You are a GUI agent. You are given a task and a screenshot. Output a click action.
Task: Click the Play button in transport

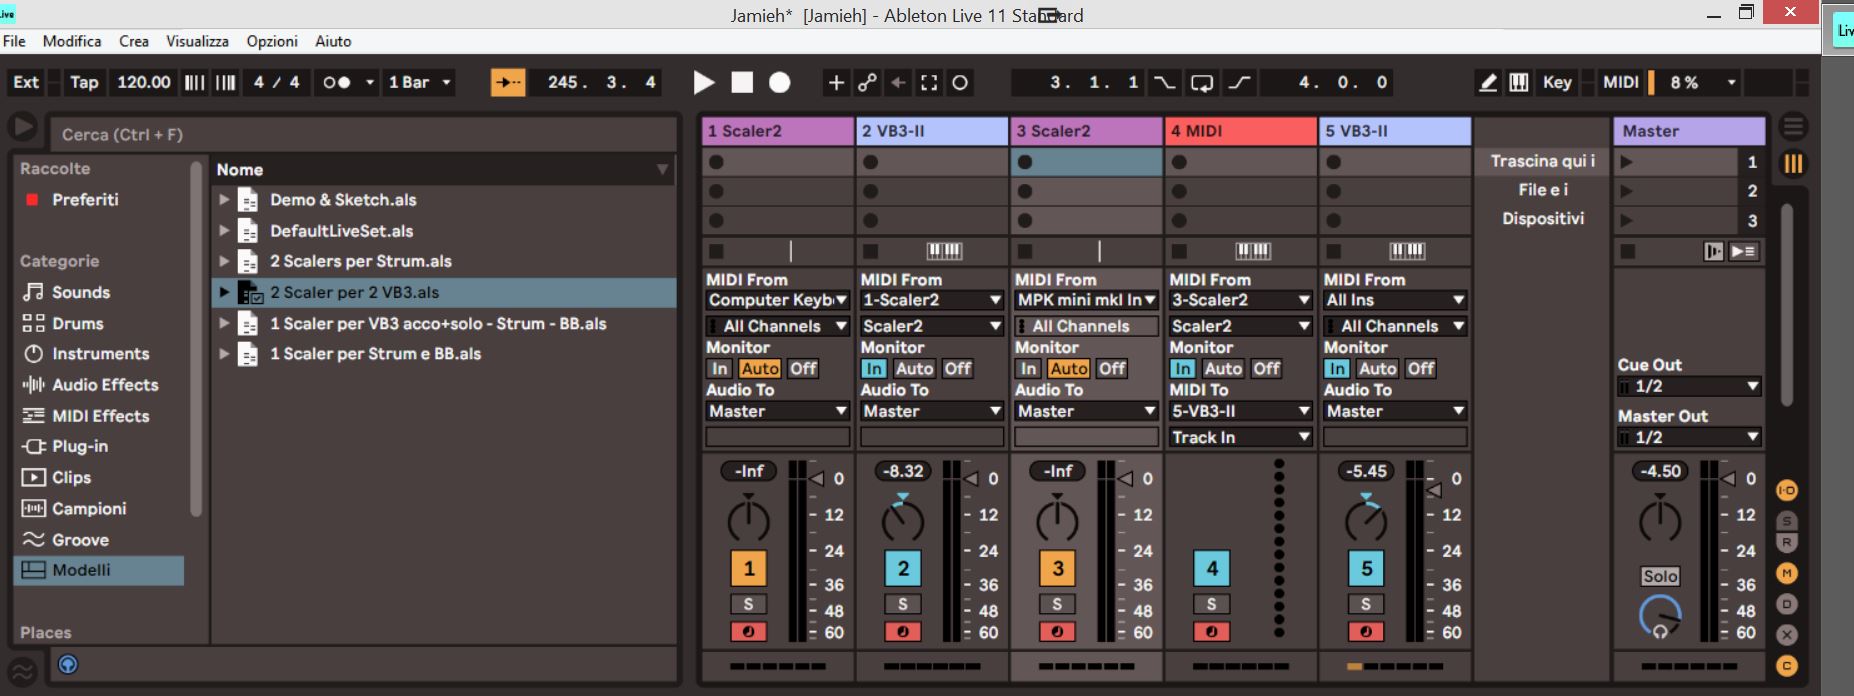pyautogui.click(x=704, y=83)
